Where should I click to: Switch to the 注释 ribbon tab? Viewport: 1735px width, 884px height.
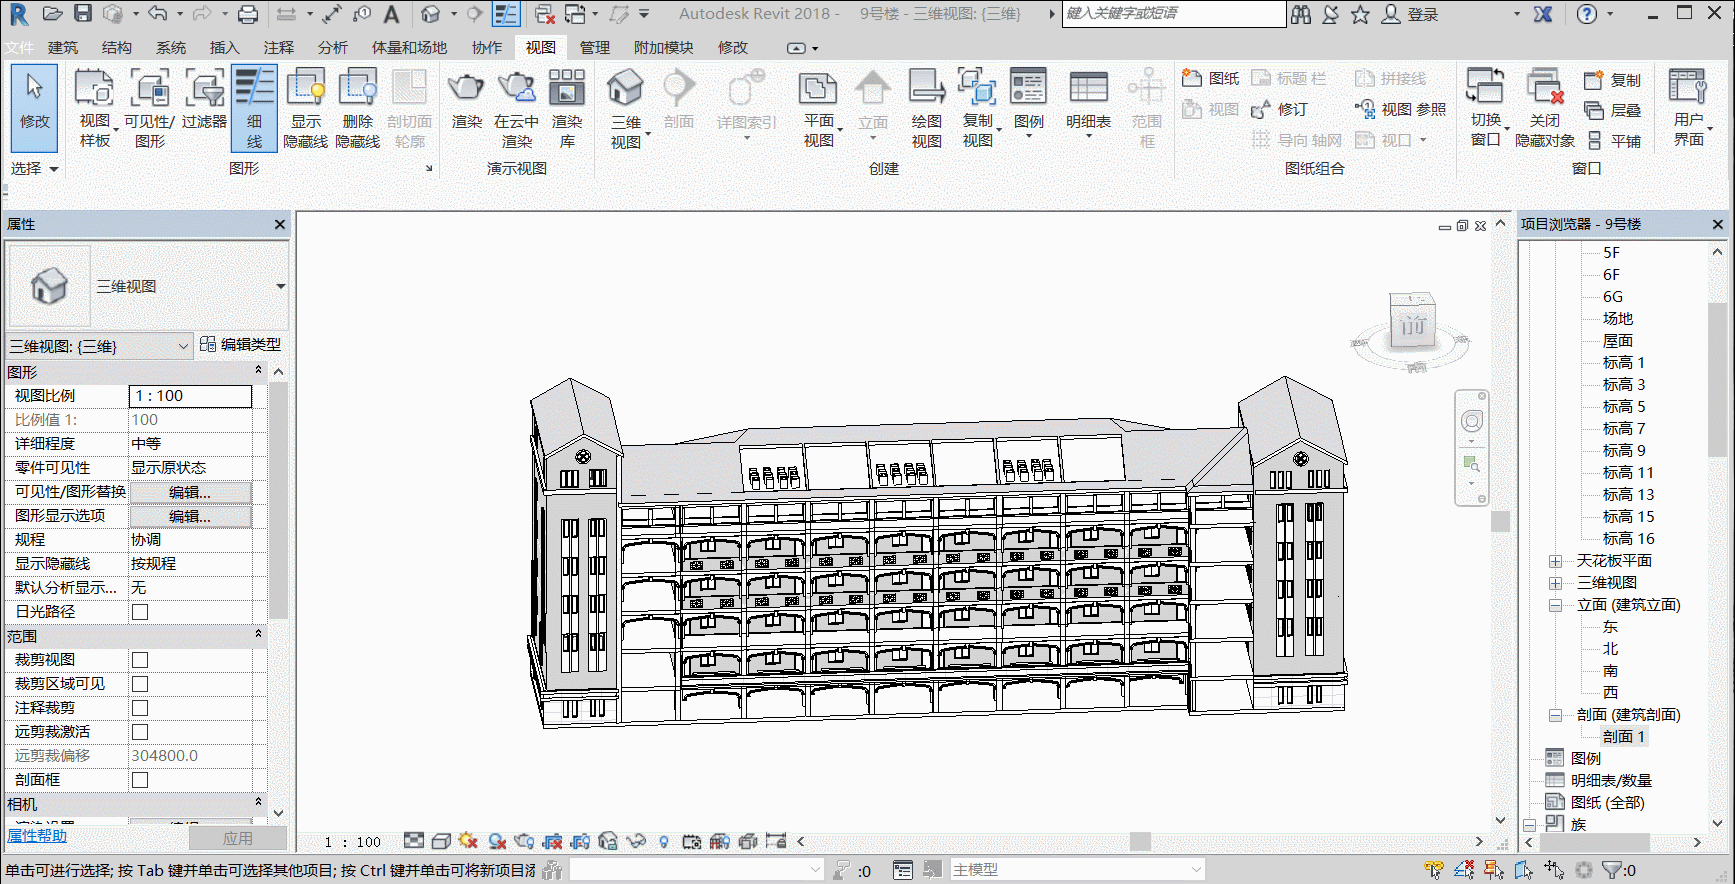278,47
